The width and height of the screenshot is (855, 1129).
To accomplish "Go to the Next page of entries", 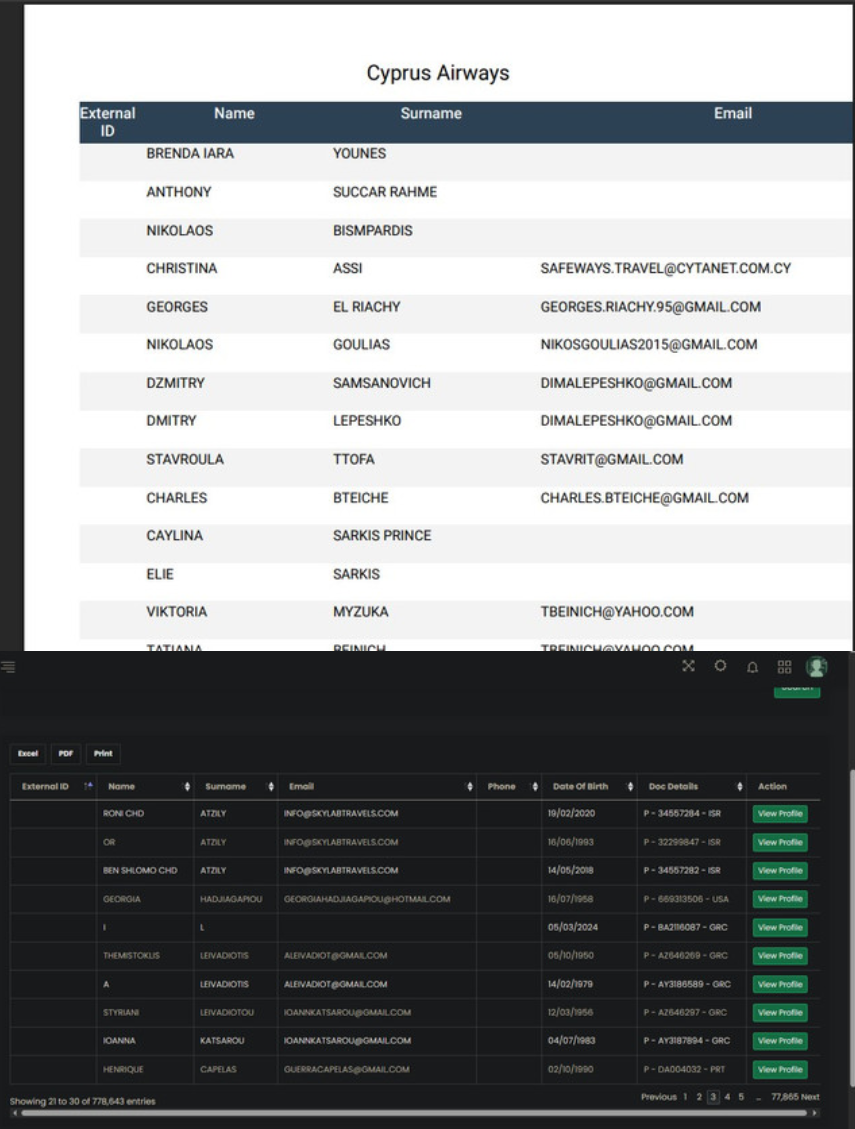I will tap(810, 1097).
